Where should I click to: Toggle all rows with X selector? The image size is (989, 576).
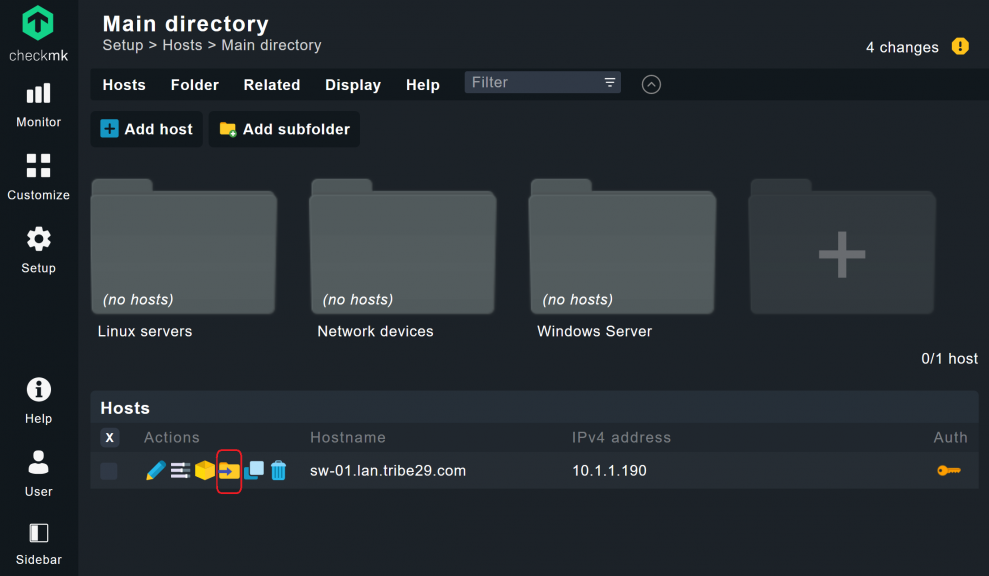tap(109, 437)
